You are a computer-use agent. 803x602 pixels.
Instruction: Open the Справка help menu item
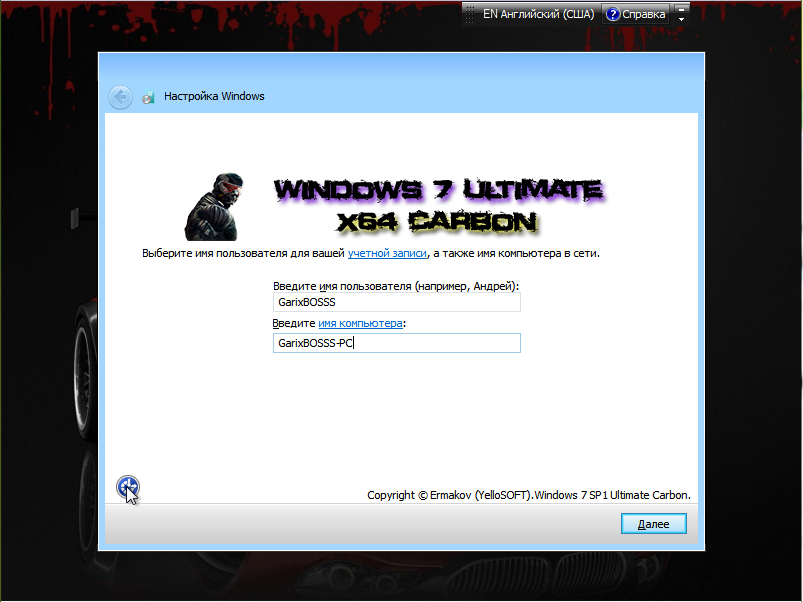[x=636, y=14]
